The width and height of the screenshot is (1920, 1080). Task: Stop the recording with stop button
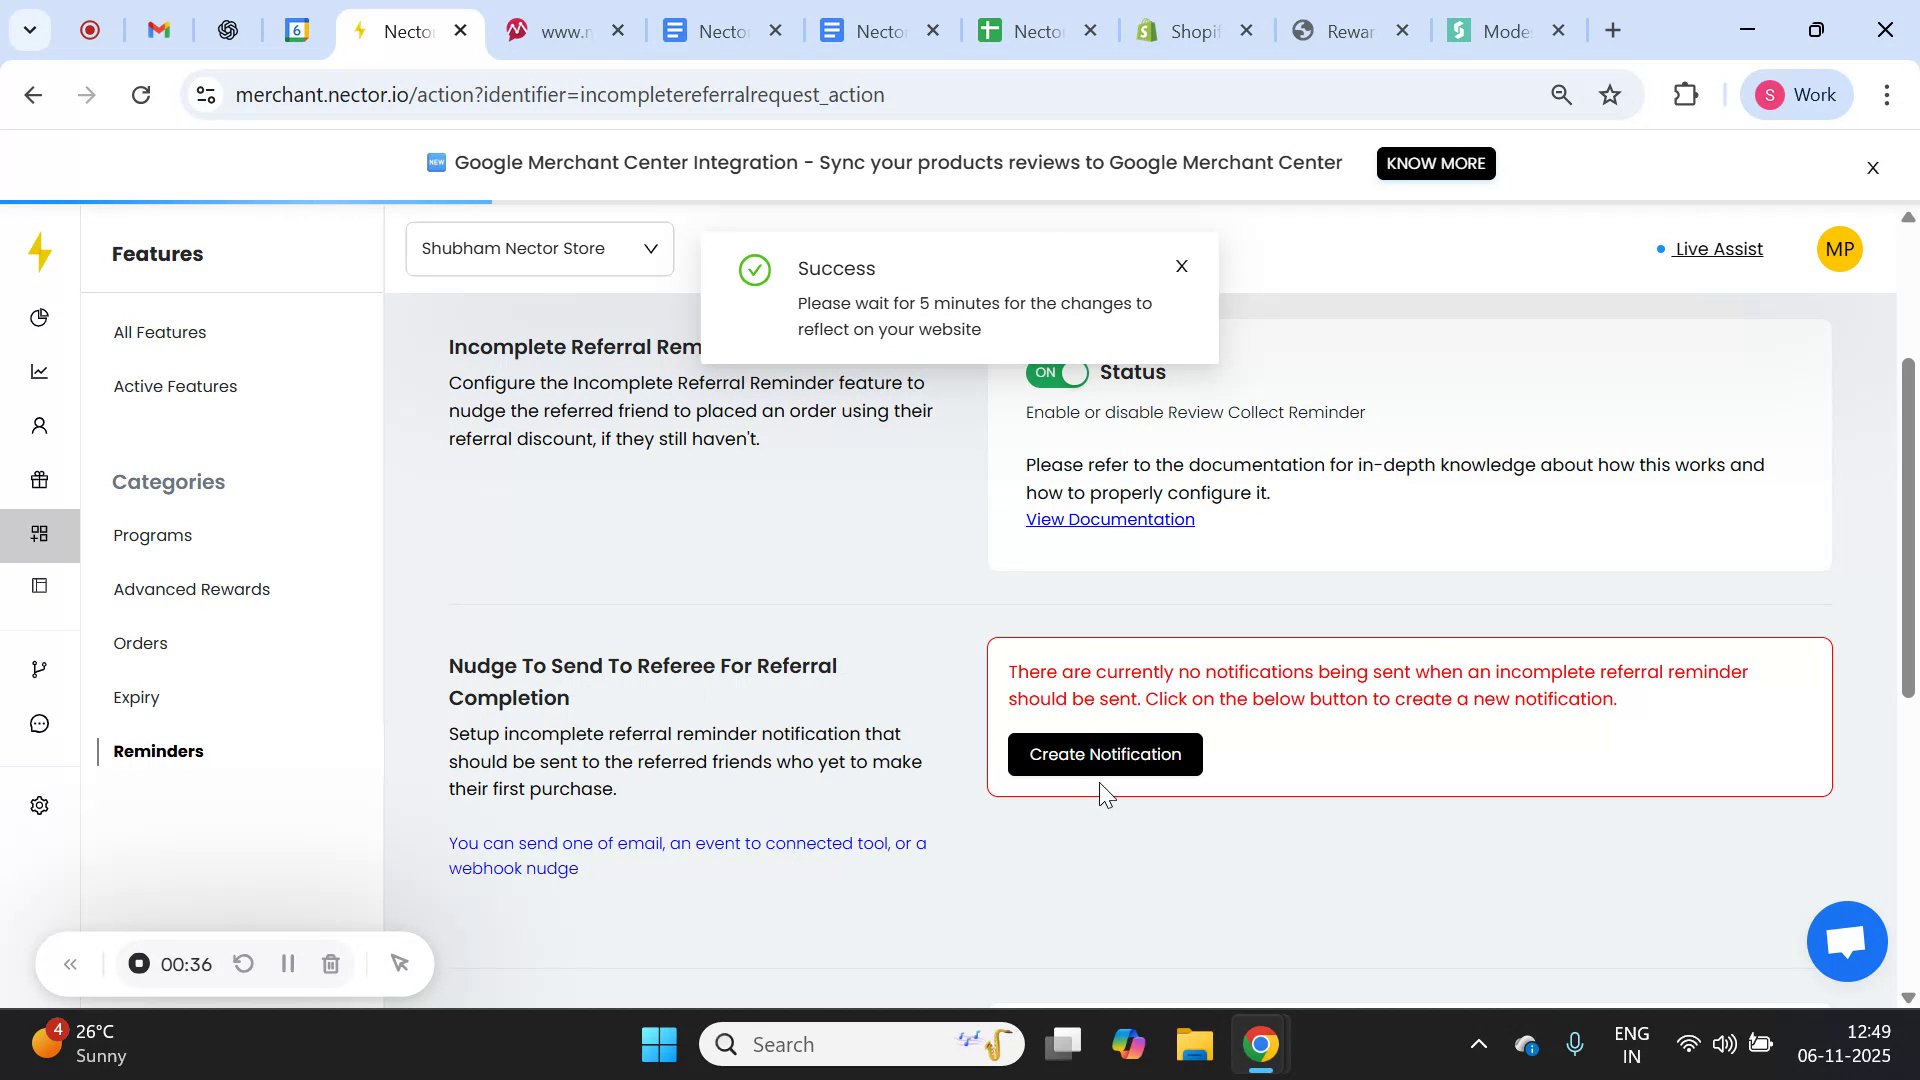(138, 963)
